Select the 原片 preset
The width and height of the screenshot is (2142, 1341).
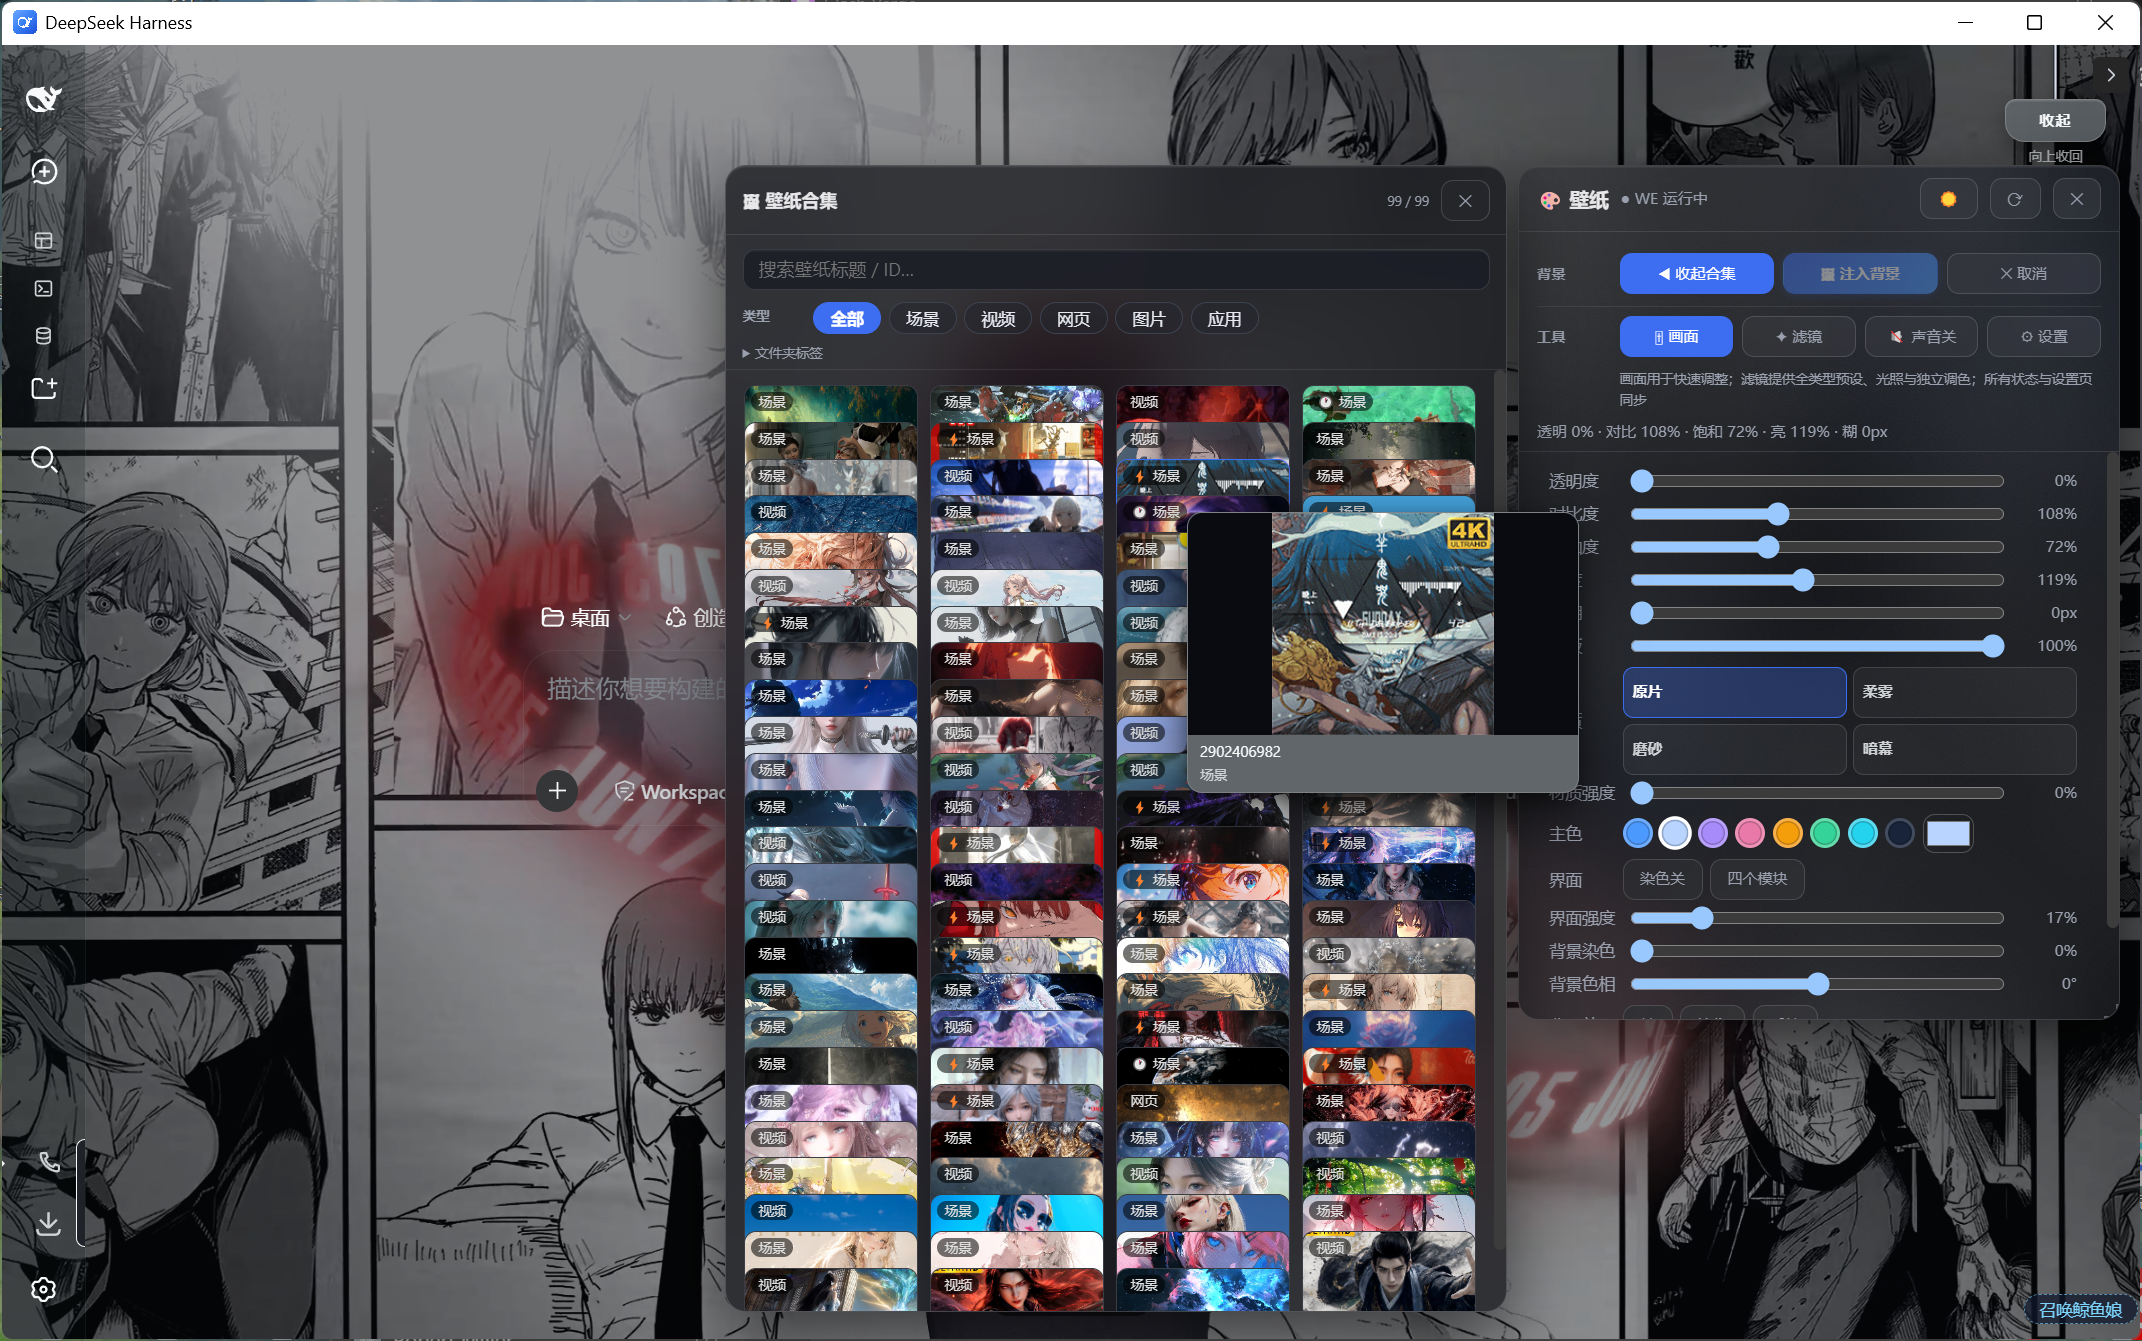click(x=1734, y=692)
